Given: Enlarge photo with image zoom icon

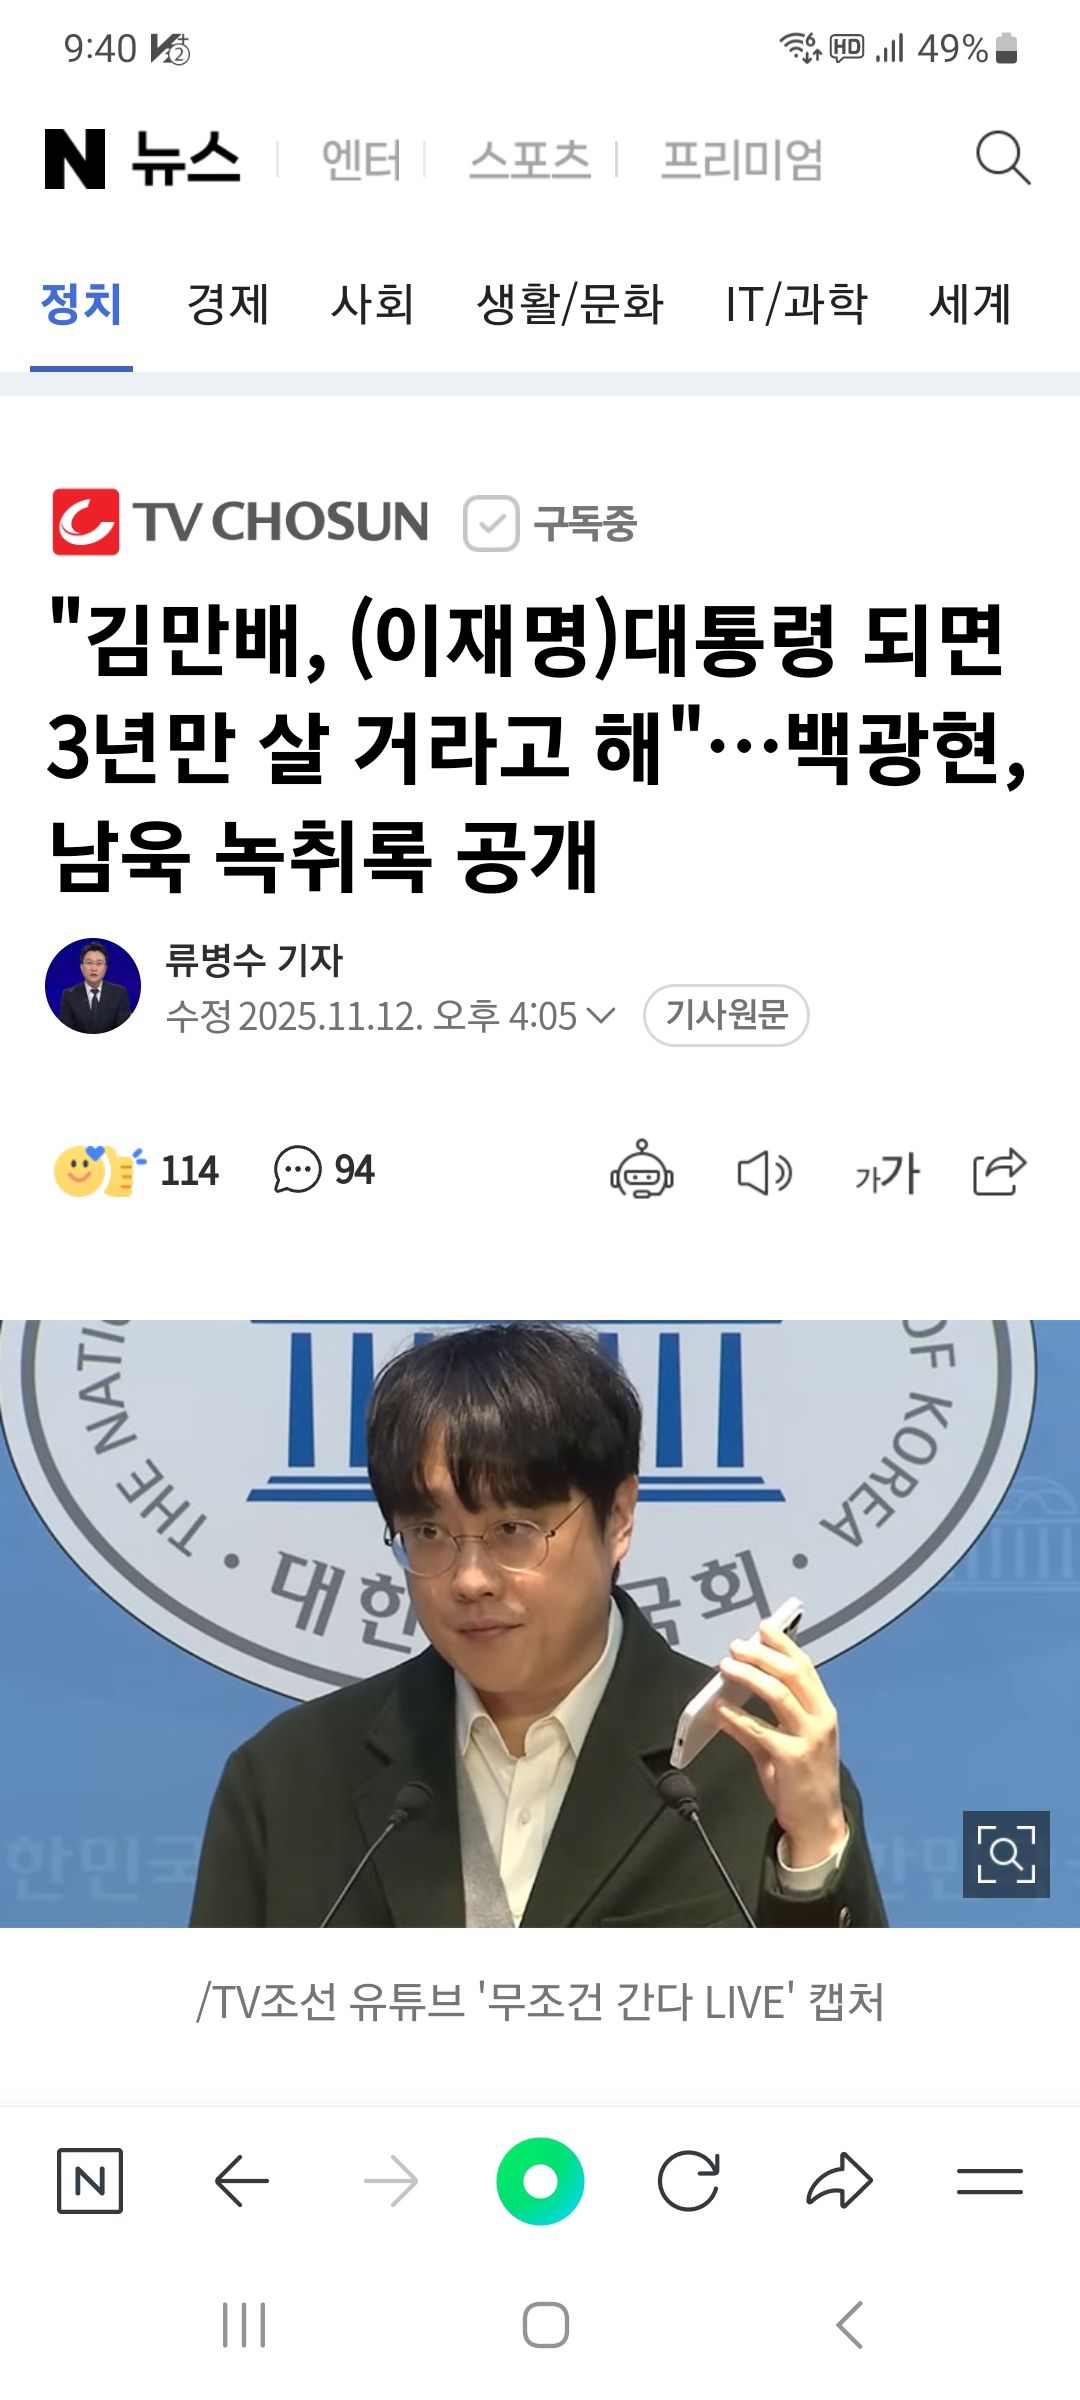Looking at the screenshot, I should (x=1006, y=1854).
